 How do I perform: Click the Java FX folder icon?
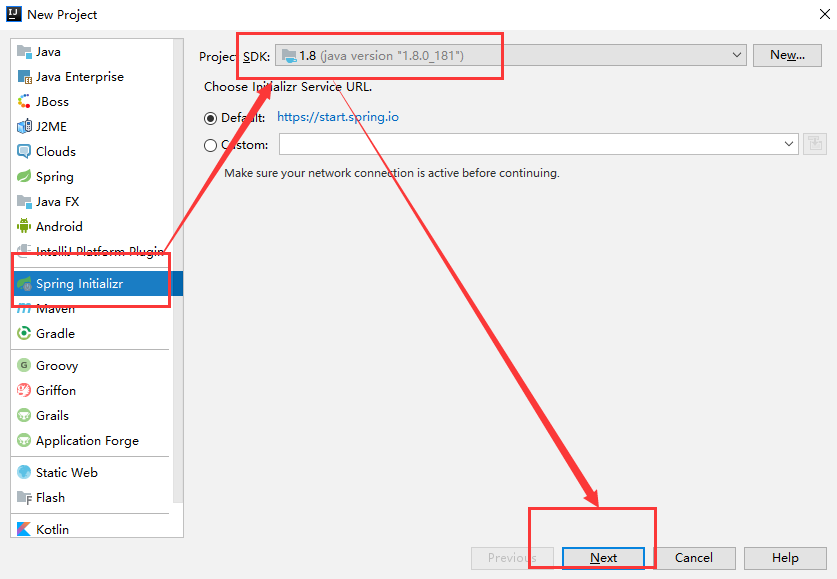pos(24,201)
